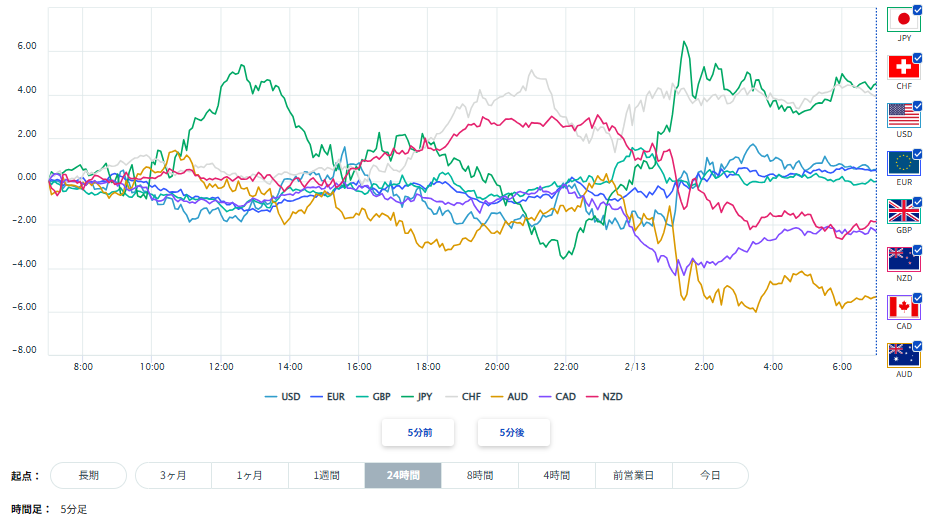Viewport: 934px width, 529px height.
Task: Toggle NZD series in chart legend
Action: coord(605,397)
